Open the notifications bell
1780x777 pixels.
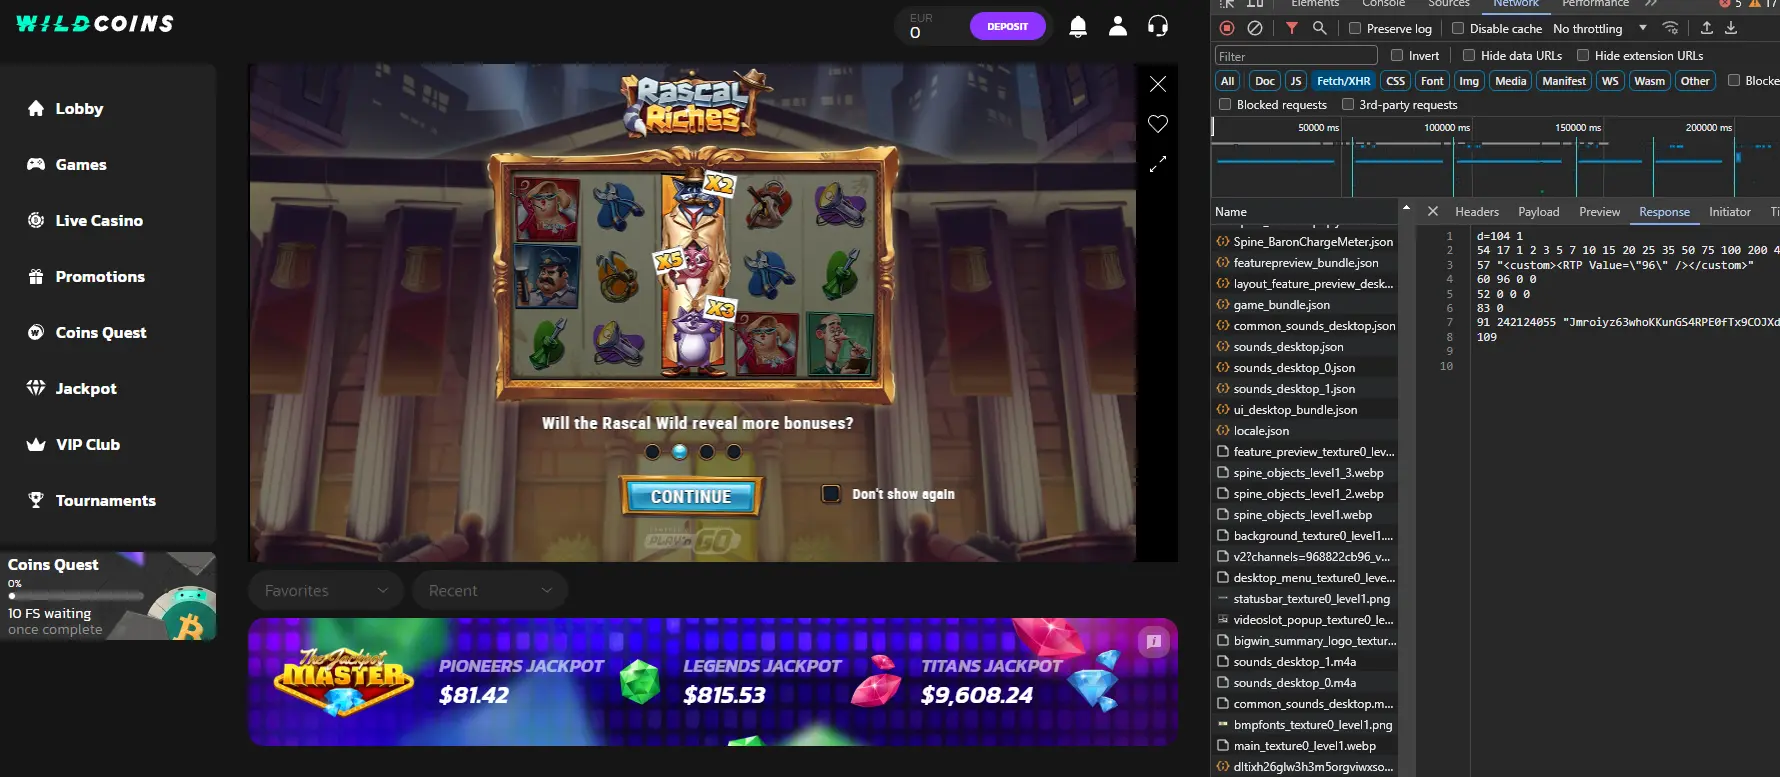pos(1078,27)
